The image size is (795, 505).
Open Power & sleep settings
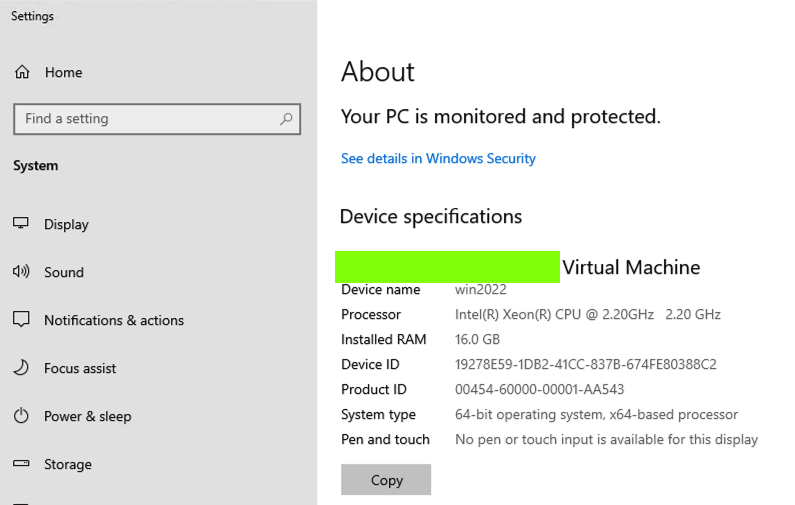[x=87, y=416]
